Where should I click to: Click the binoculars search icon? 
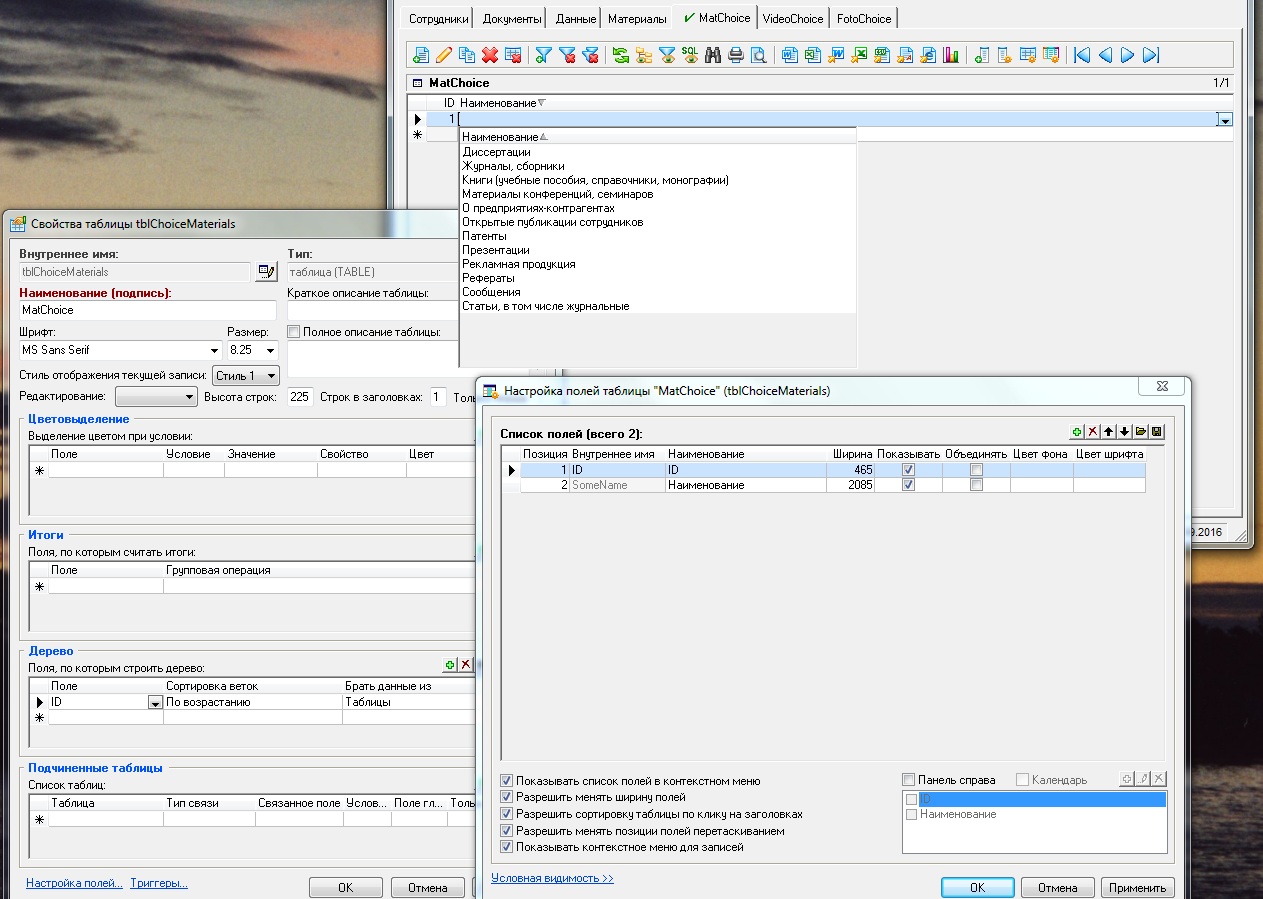(x=713, y=55)
